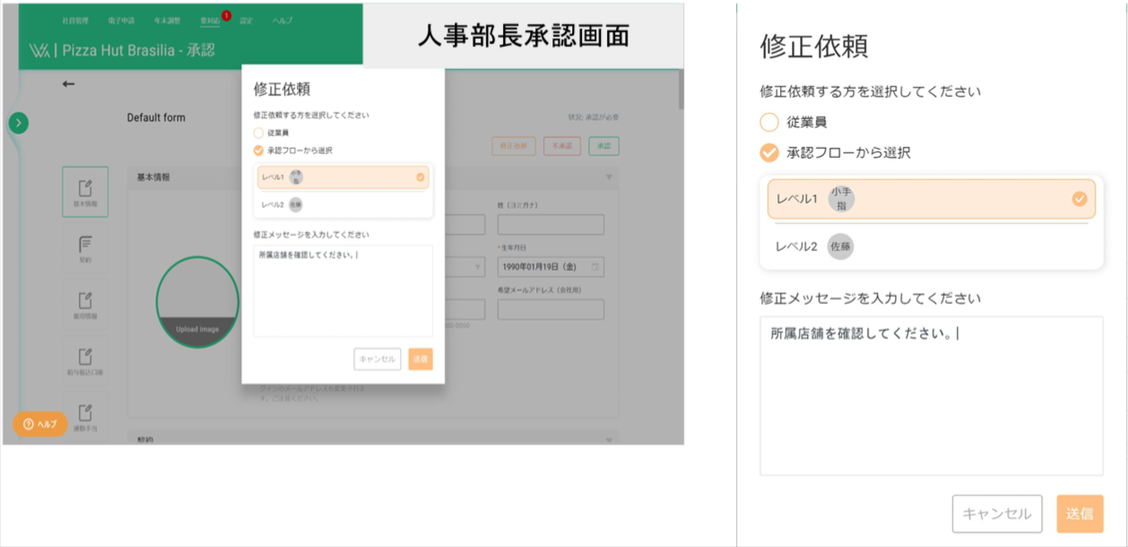Click キャンセル in the small dialog
The height and width of the screenshot is (547, 1128).
click(x=378, y=359)
